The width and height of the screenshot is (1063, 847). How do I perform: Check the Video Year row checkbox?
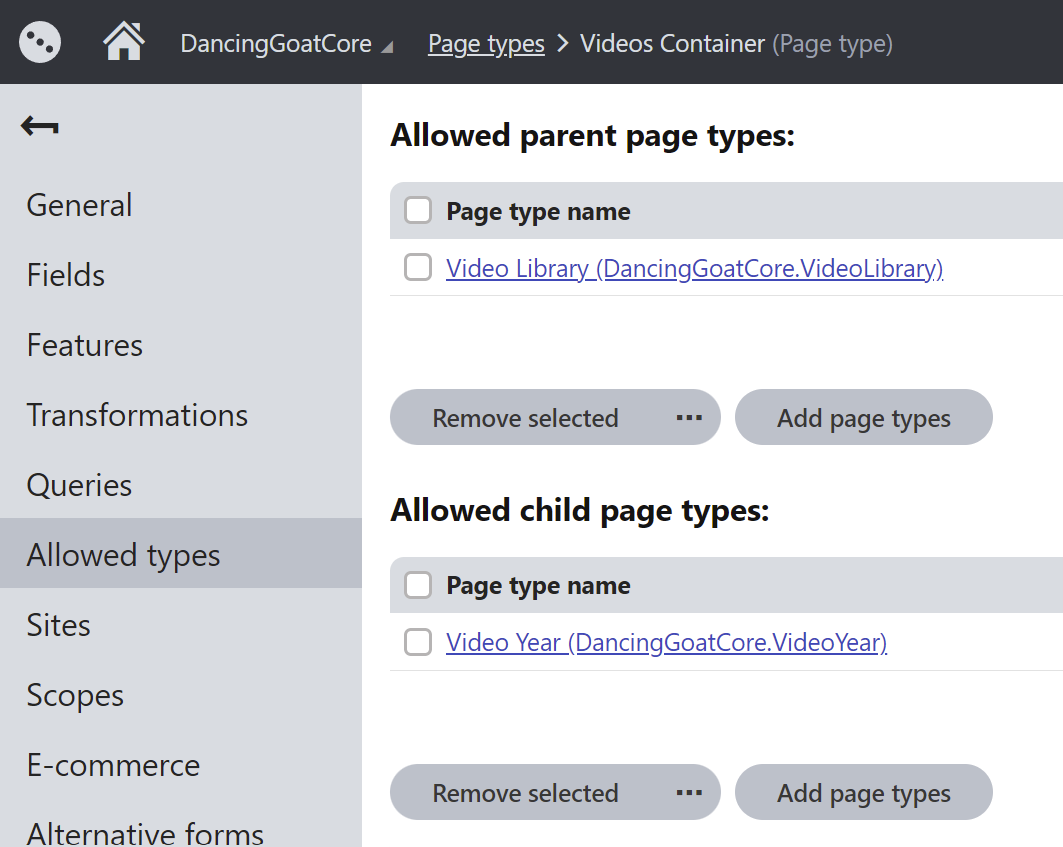click(x=418, y=642)
